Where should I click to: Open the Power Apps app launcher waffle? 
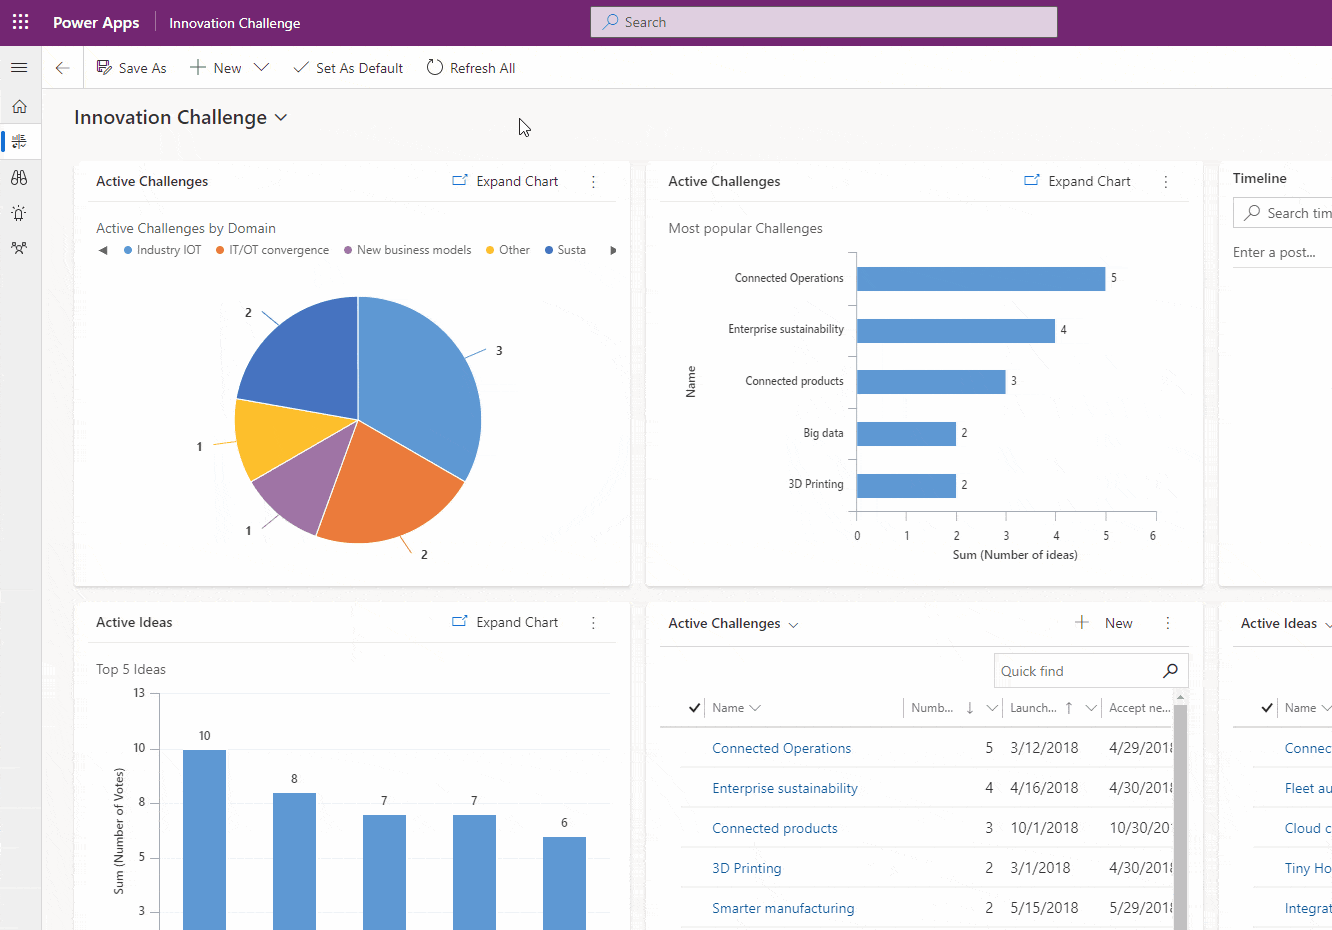point(20,22)
